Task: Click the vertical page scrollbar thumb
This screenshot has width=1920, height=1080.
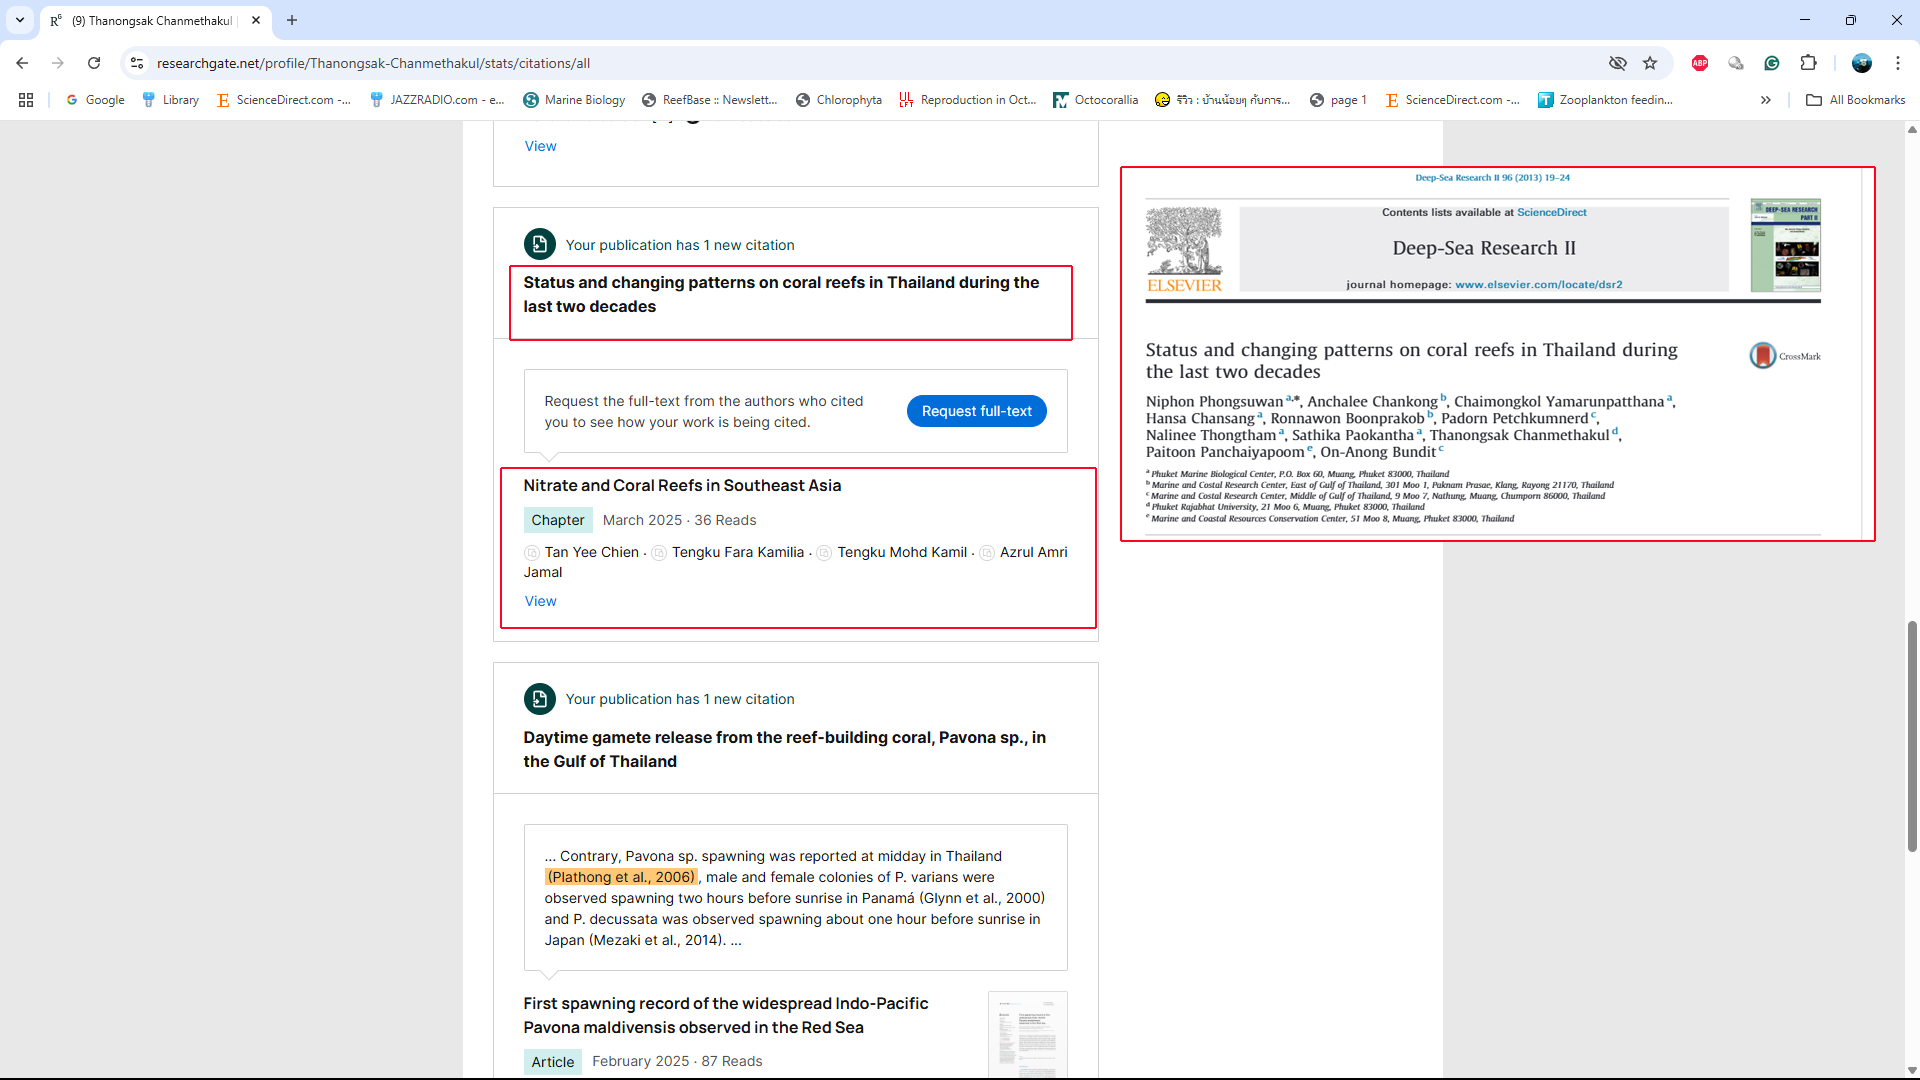Action: click(1912, 735)
